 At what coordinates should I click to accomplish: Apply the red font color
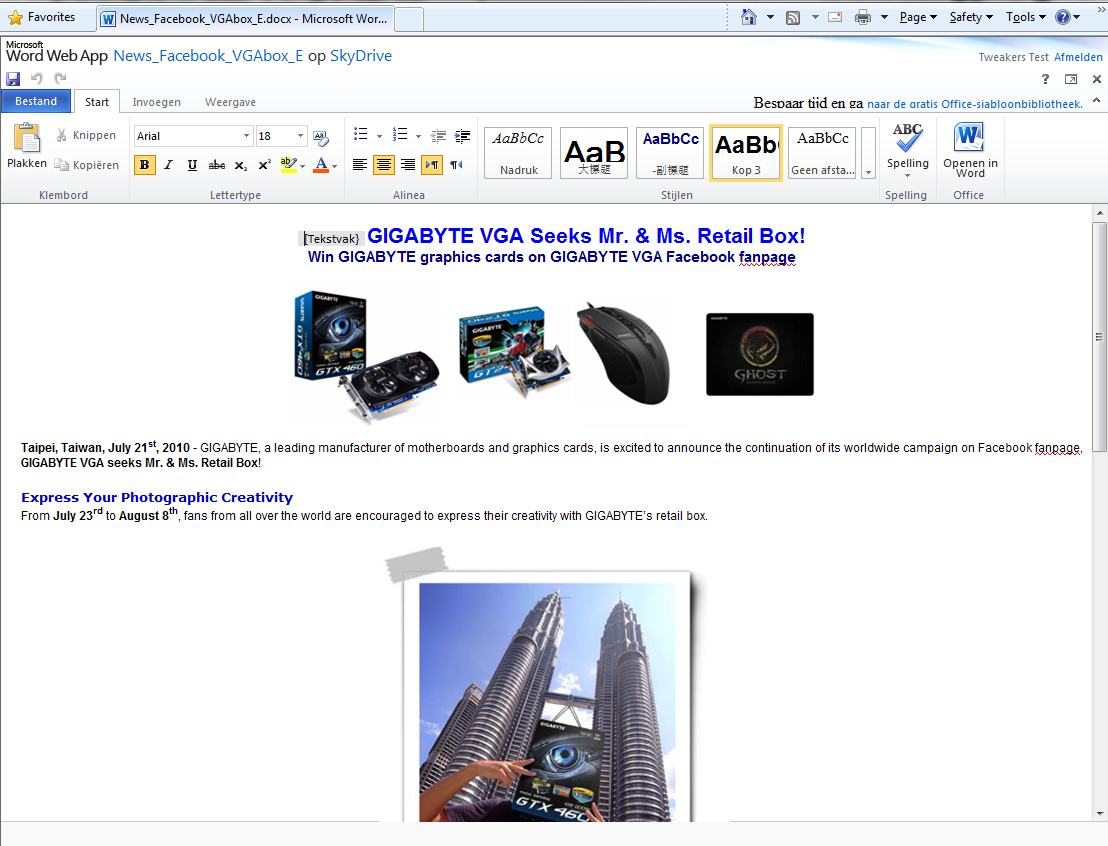[x=321, y=165]
